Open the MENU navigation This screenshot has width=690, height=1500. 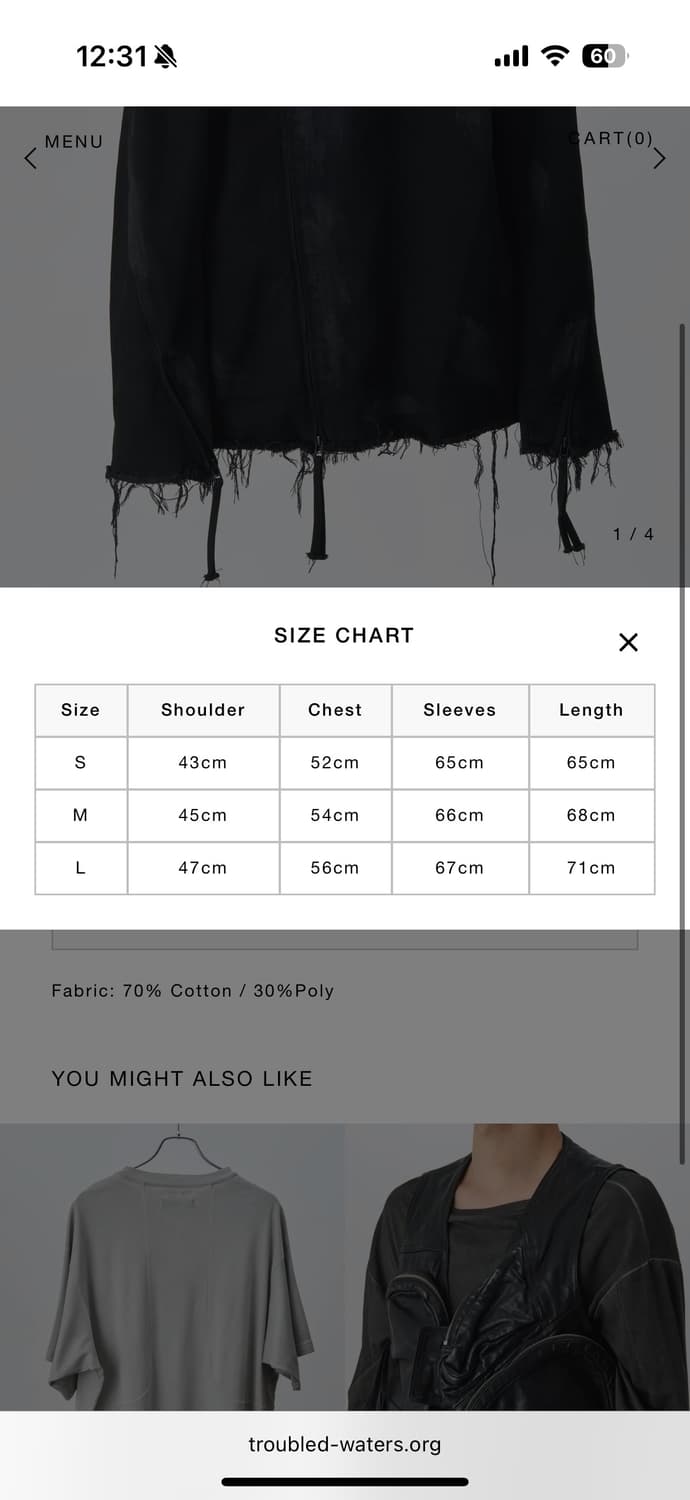(x=74, y=142)
